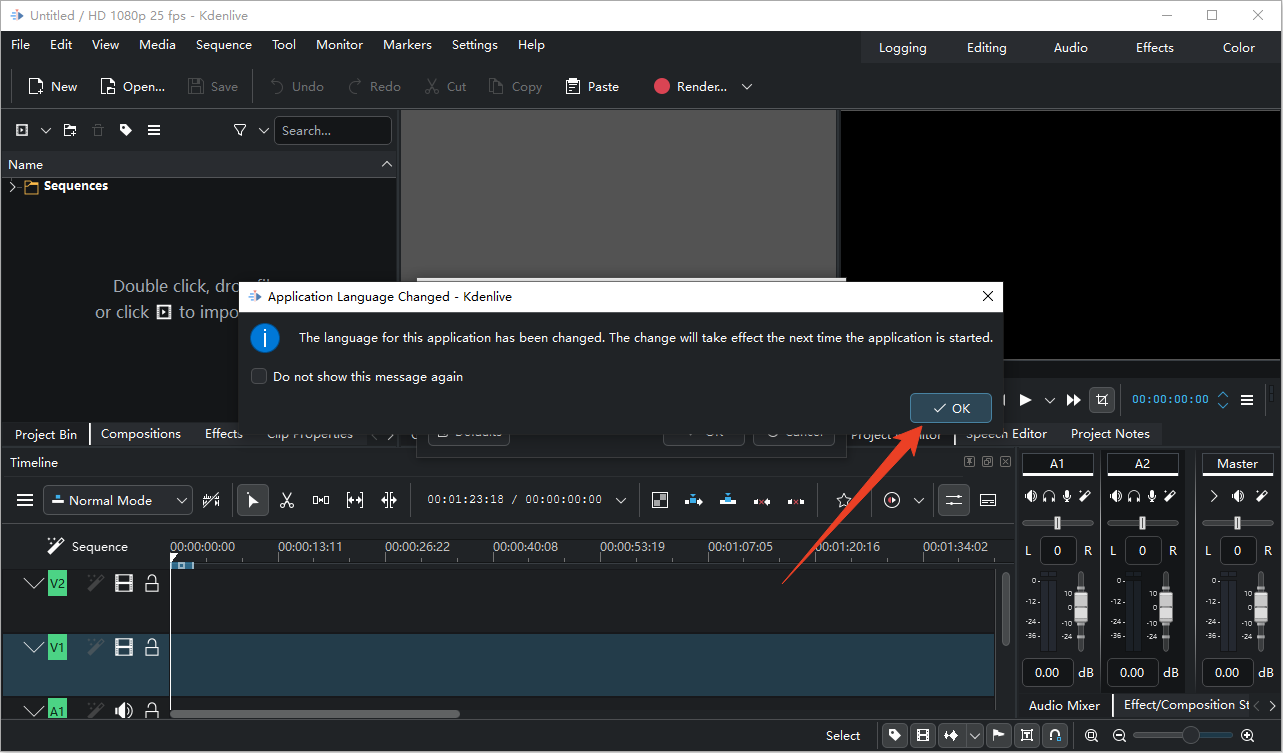Expand the Sequences folder in Project Bin
This screenshot has width=1283, height=753.
click(x=13, y=186)
